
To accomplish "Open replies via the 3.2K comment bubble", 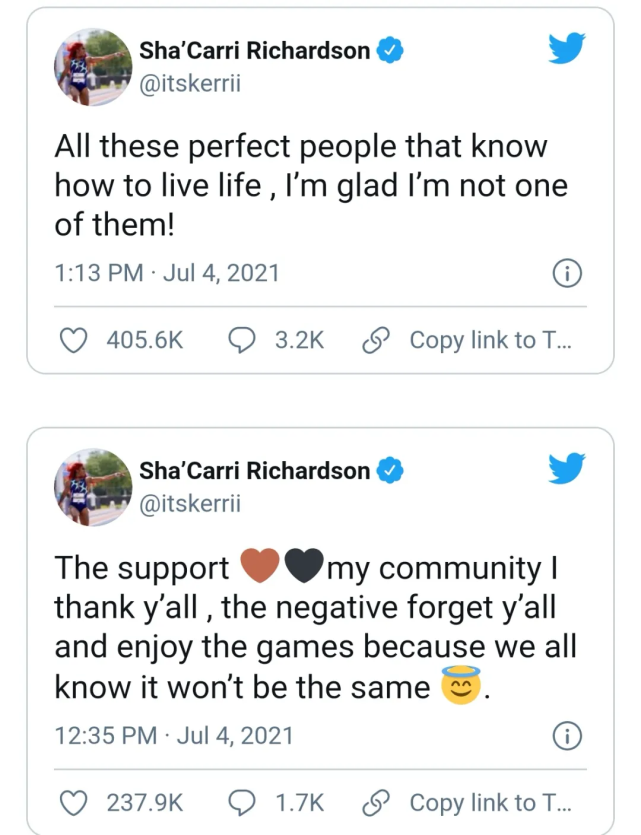I will (243, 340).
